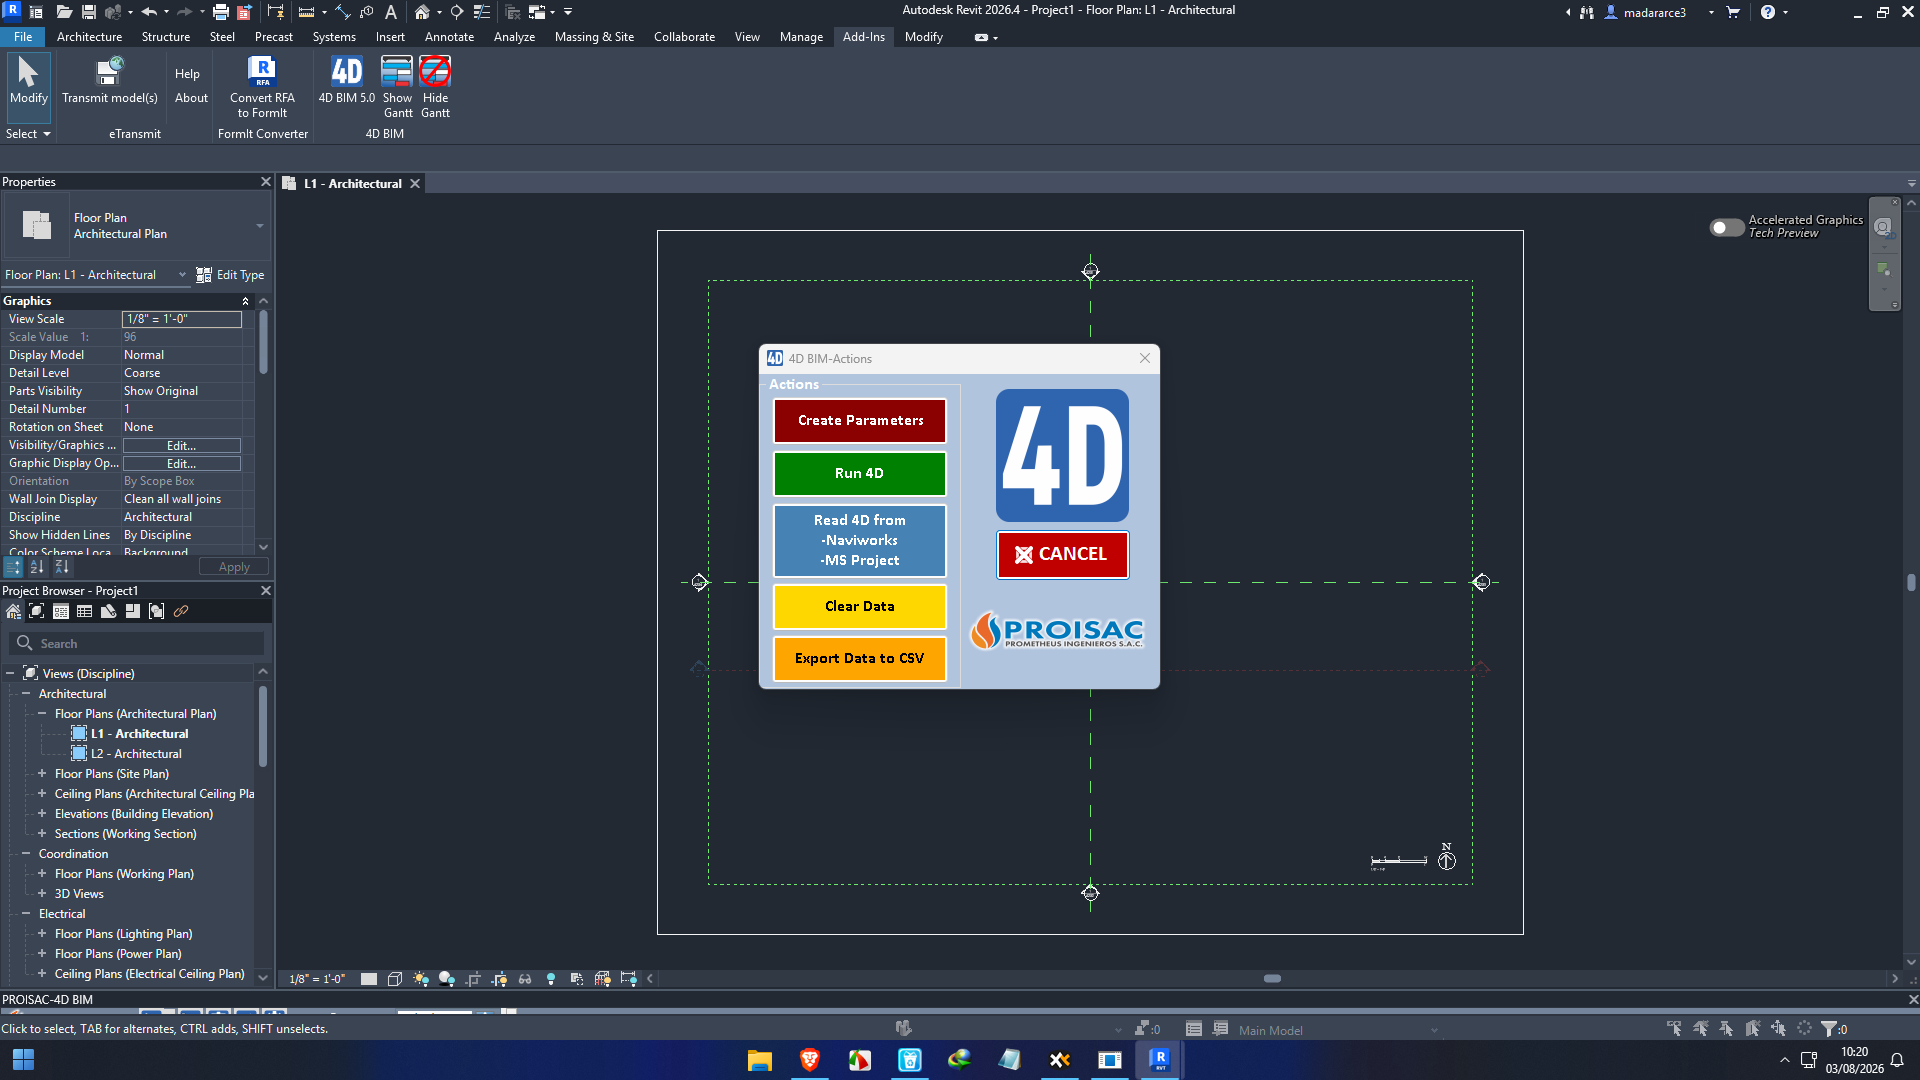Click the yellow Clear Data button
Image resolution: width=1920 pixels, height=1080 pixels.
[860, 607]
